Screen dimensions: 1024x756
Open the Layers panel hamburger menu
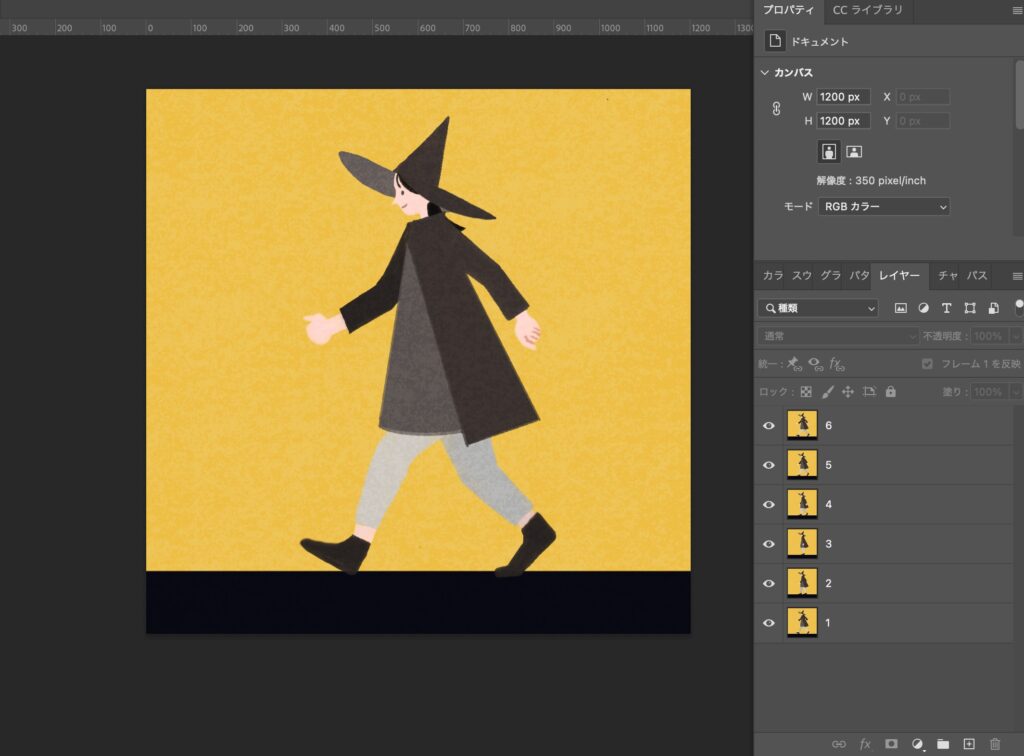point(1017,275)
